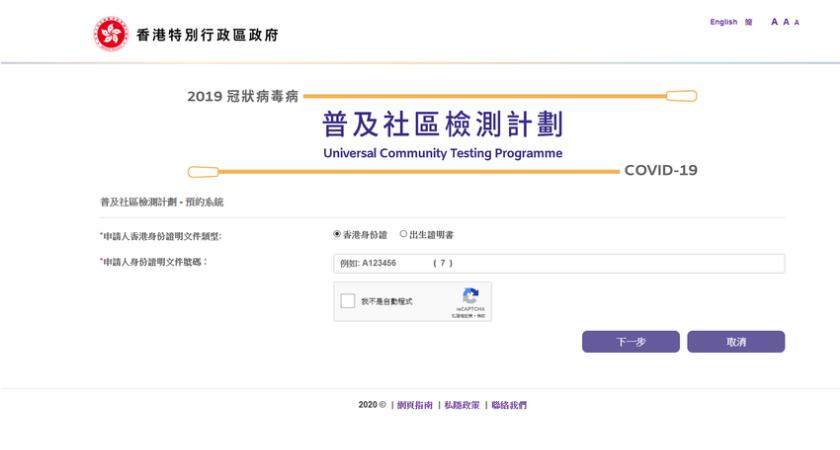Click the reCAPTCHA logo icon
The height and width of the screenshot is (450, 840).
[471, 296]
